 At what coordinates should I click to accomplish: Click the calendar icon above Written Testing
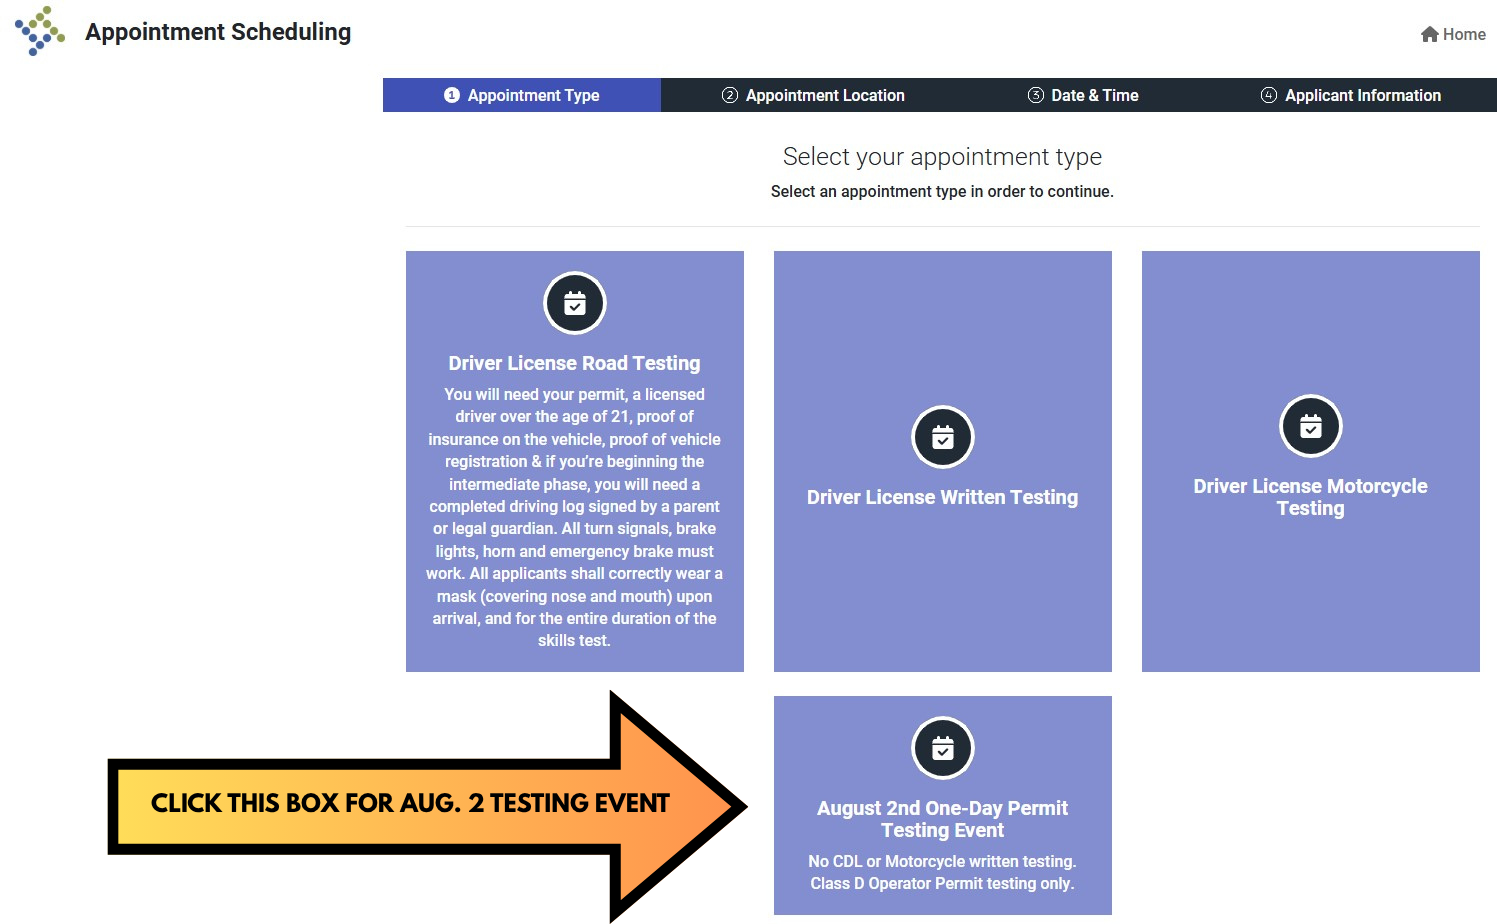(x=943, y=437)
